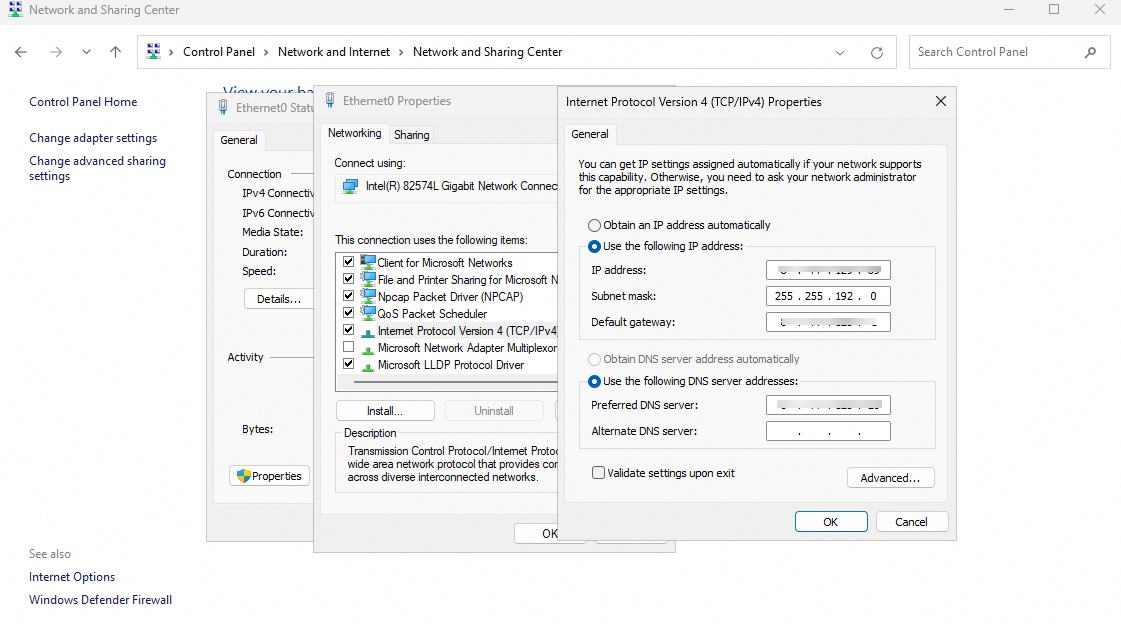
Task: Open the recent locations chevron
Action: 87,52
